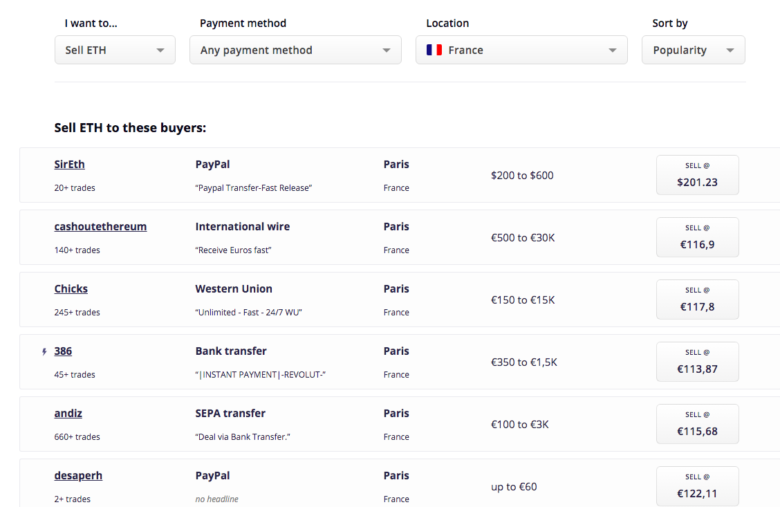Screen dimensions: 780x507
Task: Click '|INSTANT PAYMENT|-REVOLUT-' headline
Action: click(260, 374)
